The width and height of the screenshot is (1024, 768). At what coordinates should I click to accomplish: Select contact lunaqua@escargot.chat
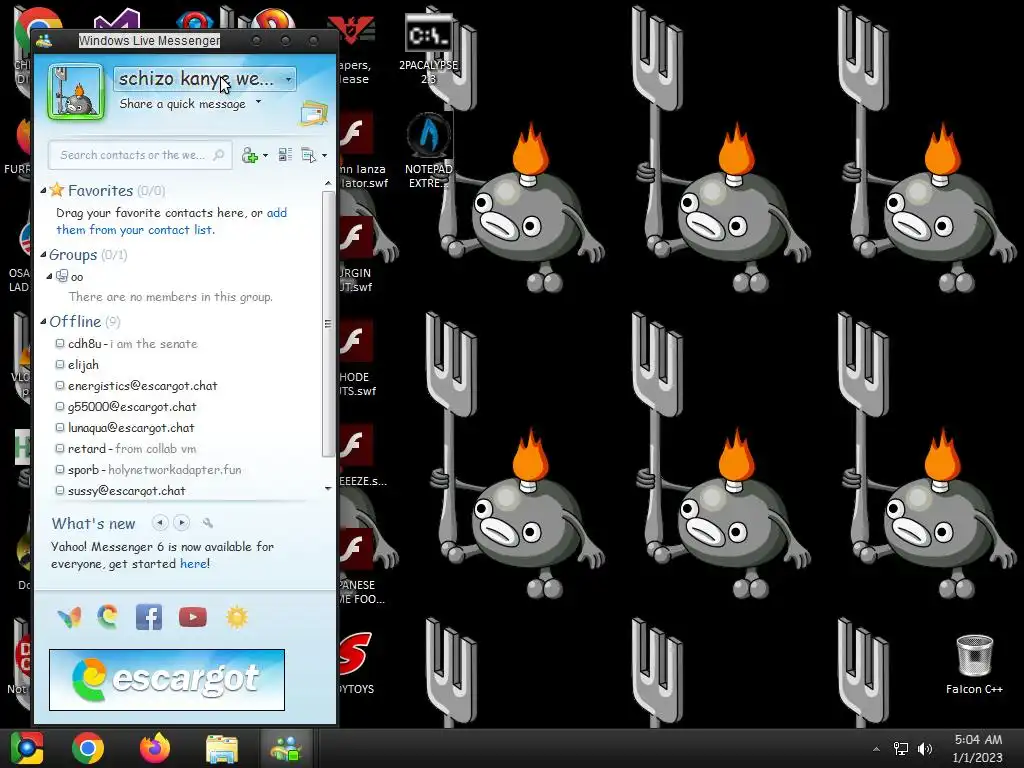point(131,428)
